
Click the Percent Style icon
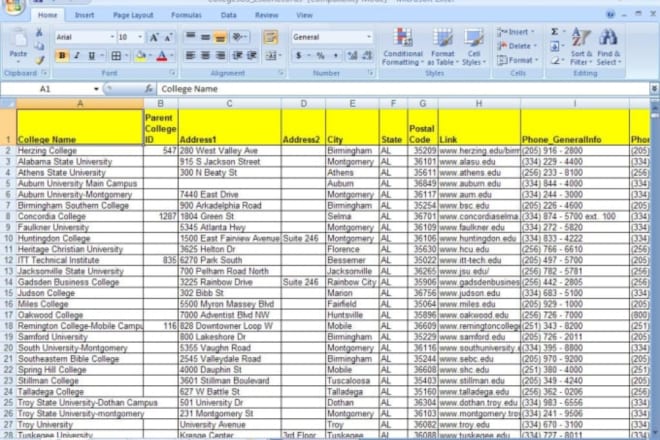[321, 55]
